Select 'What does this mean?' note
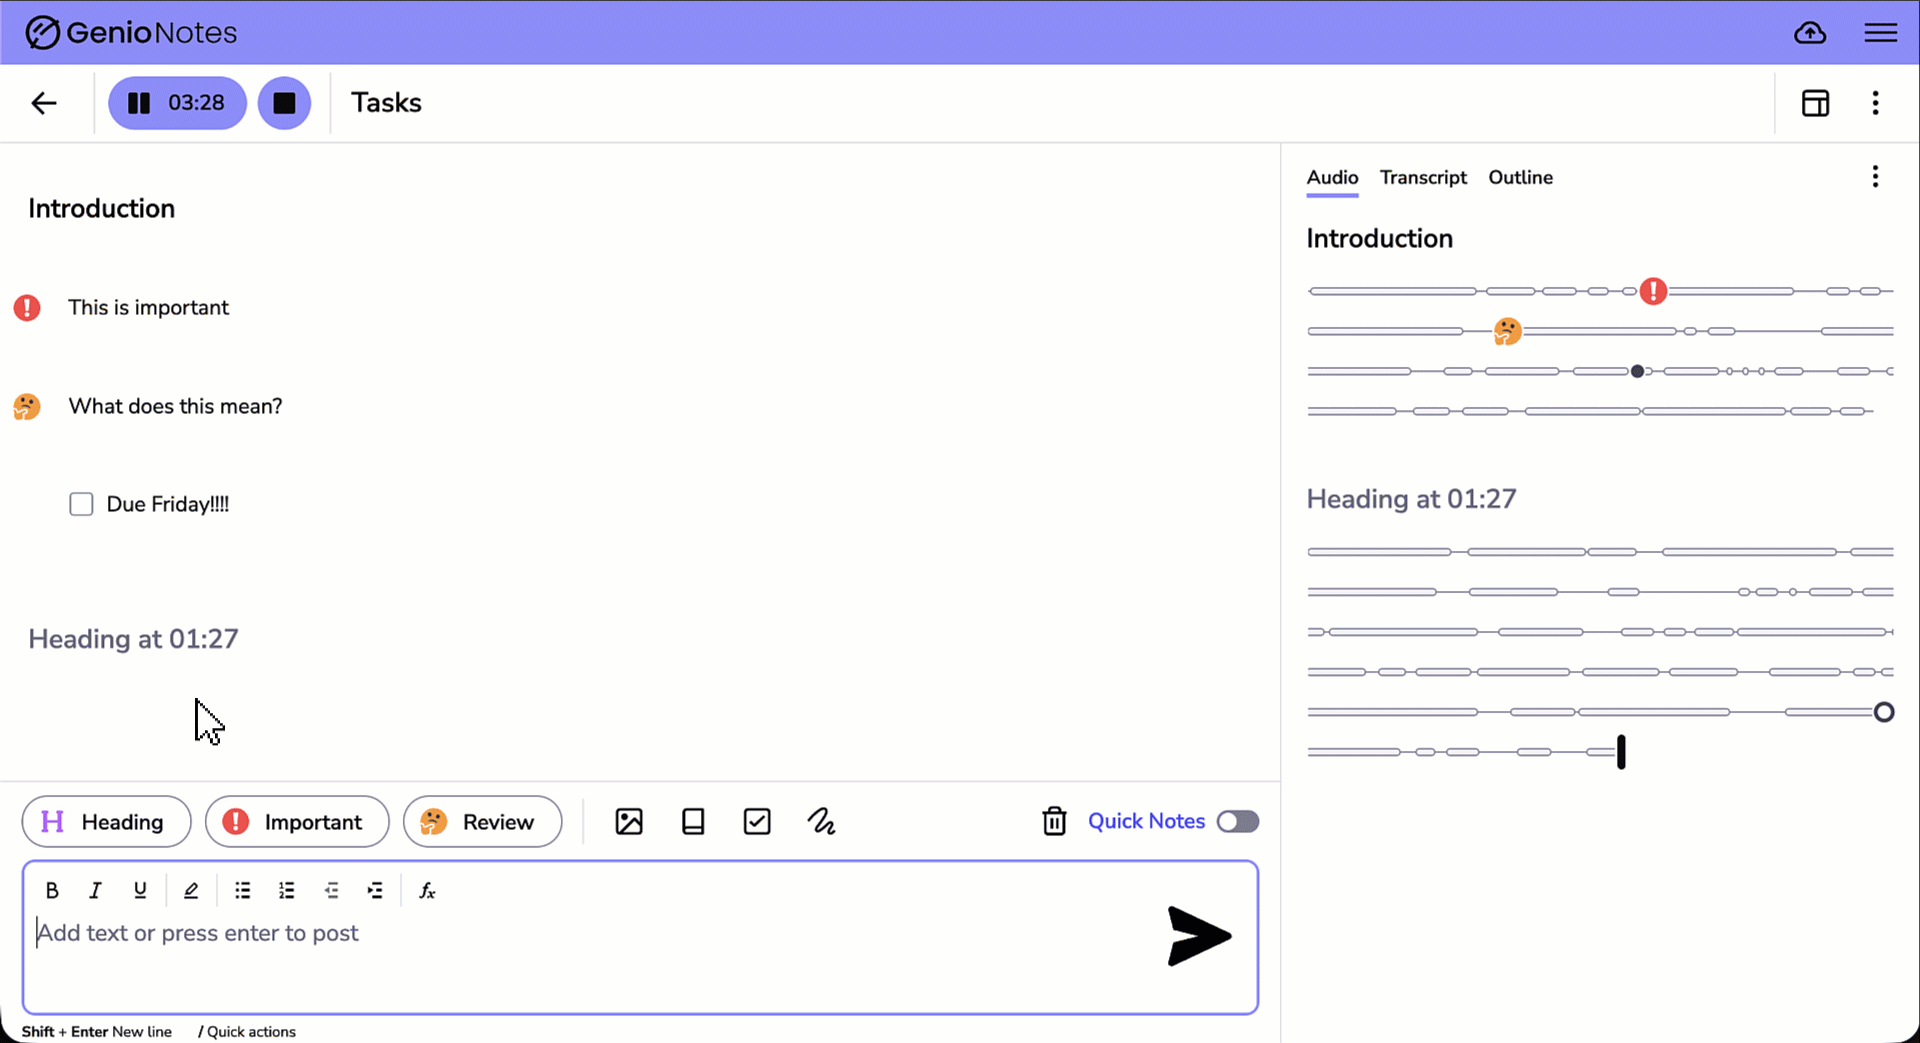 point(175,406)
